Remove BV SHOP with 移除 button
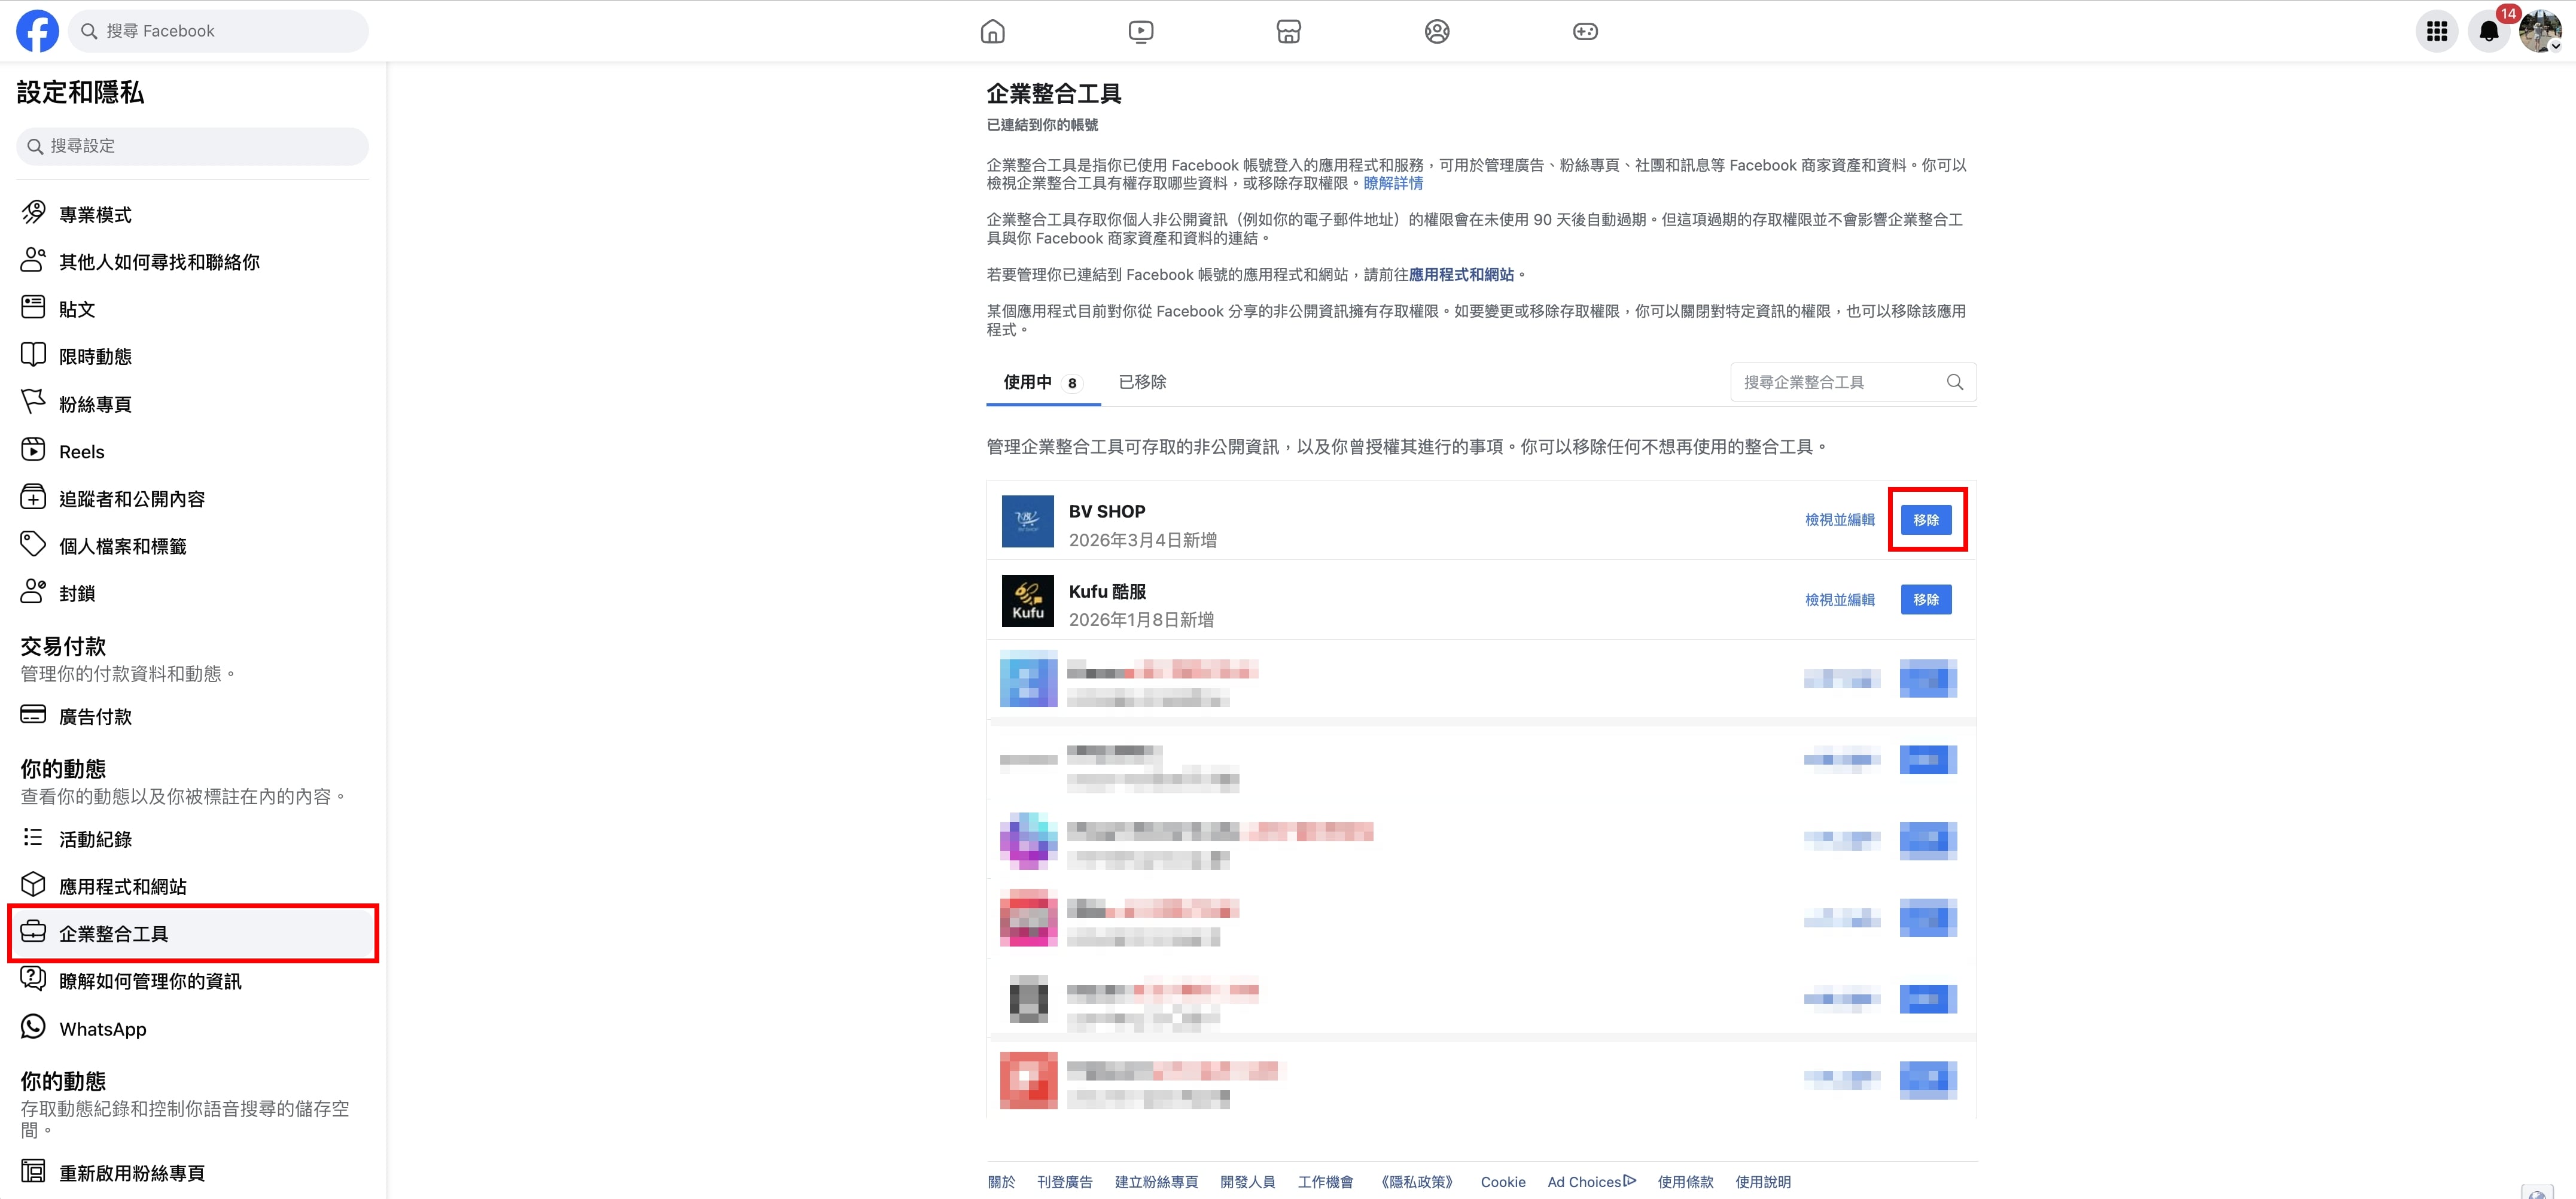Screen dimensions: 2576x1199 point(1926,520)
